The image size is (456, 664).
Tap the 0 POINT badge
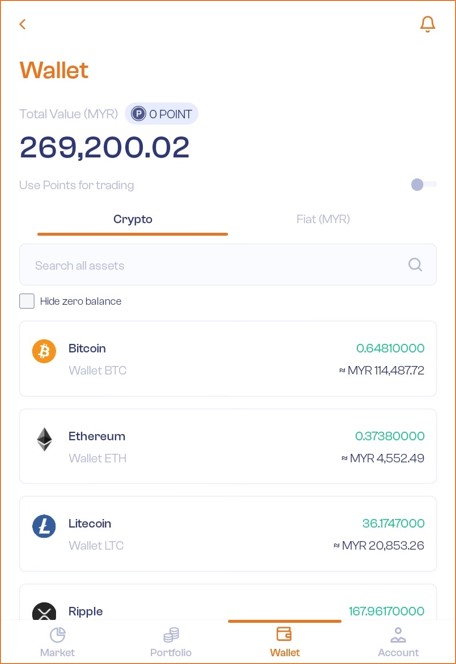tap(161, 114)
